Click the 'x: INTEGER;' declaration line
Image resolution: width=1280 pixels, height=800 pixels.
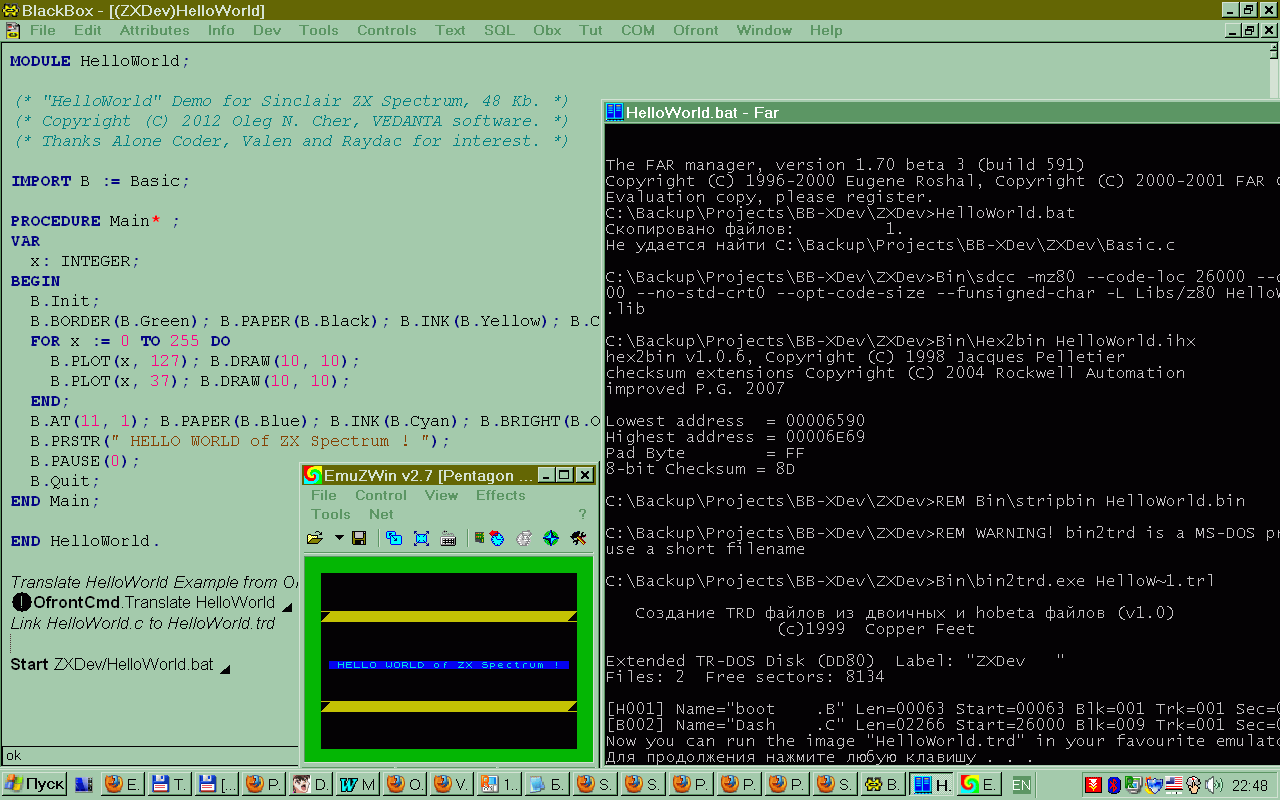(x=85, y=261)
